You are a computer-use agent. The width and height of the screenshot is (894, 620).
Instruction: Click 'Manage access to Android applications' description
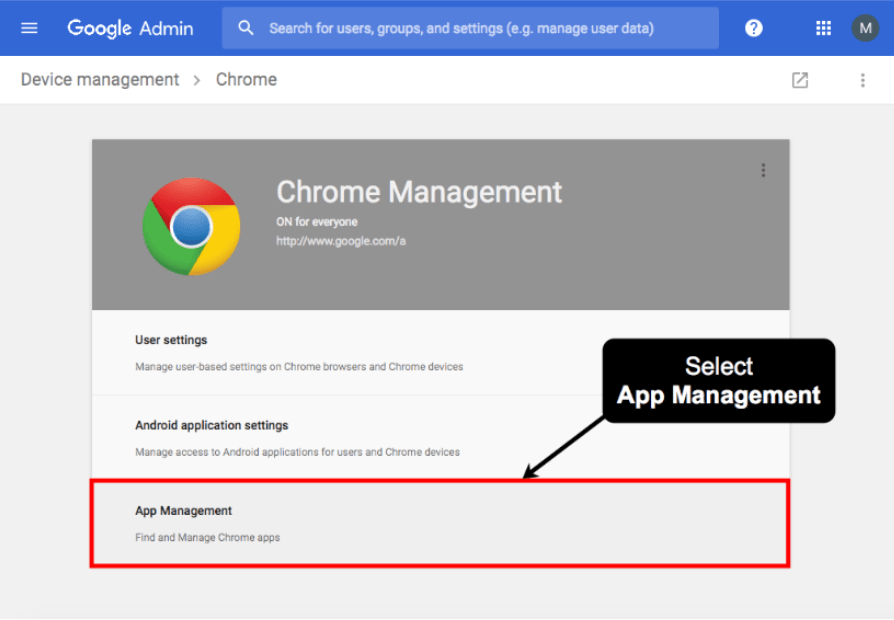[297, 452]
